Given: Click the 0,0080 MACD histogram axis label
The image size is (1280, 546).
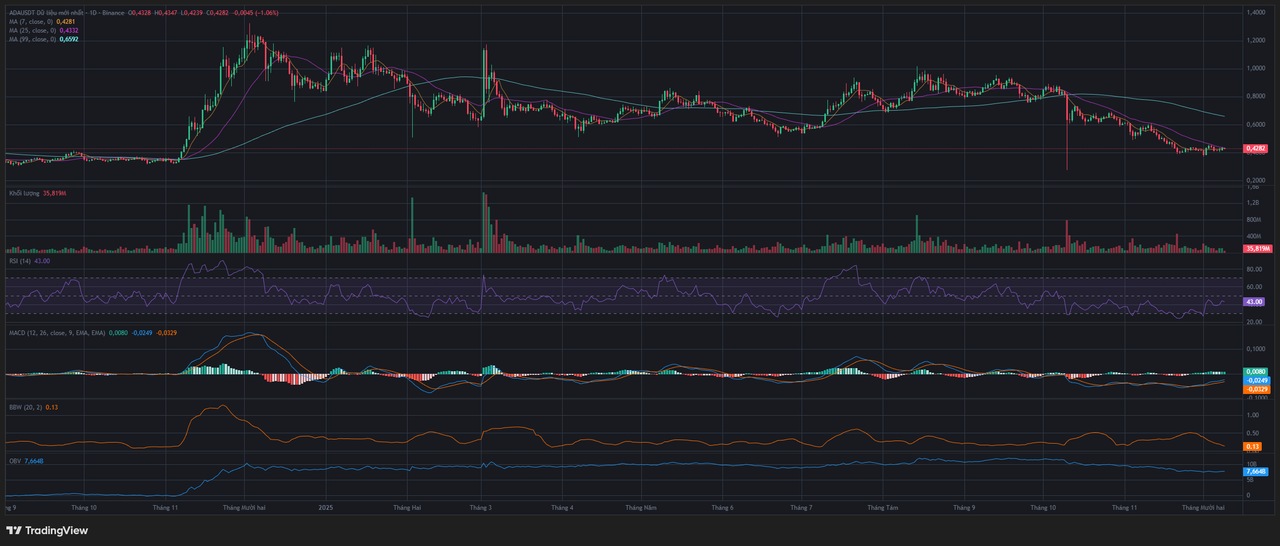Looking at the screenshot, I should pyautogui.click(x=1256, y=372).
